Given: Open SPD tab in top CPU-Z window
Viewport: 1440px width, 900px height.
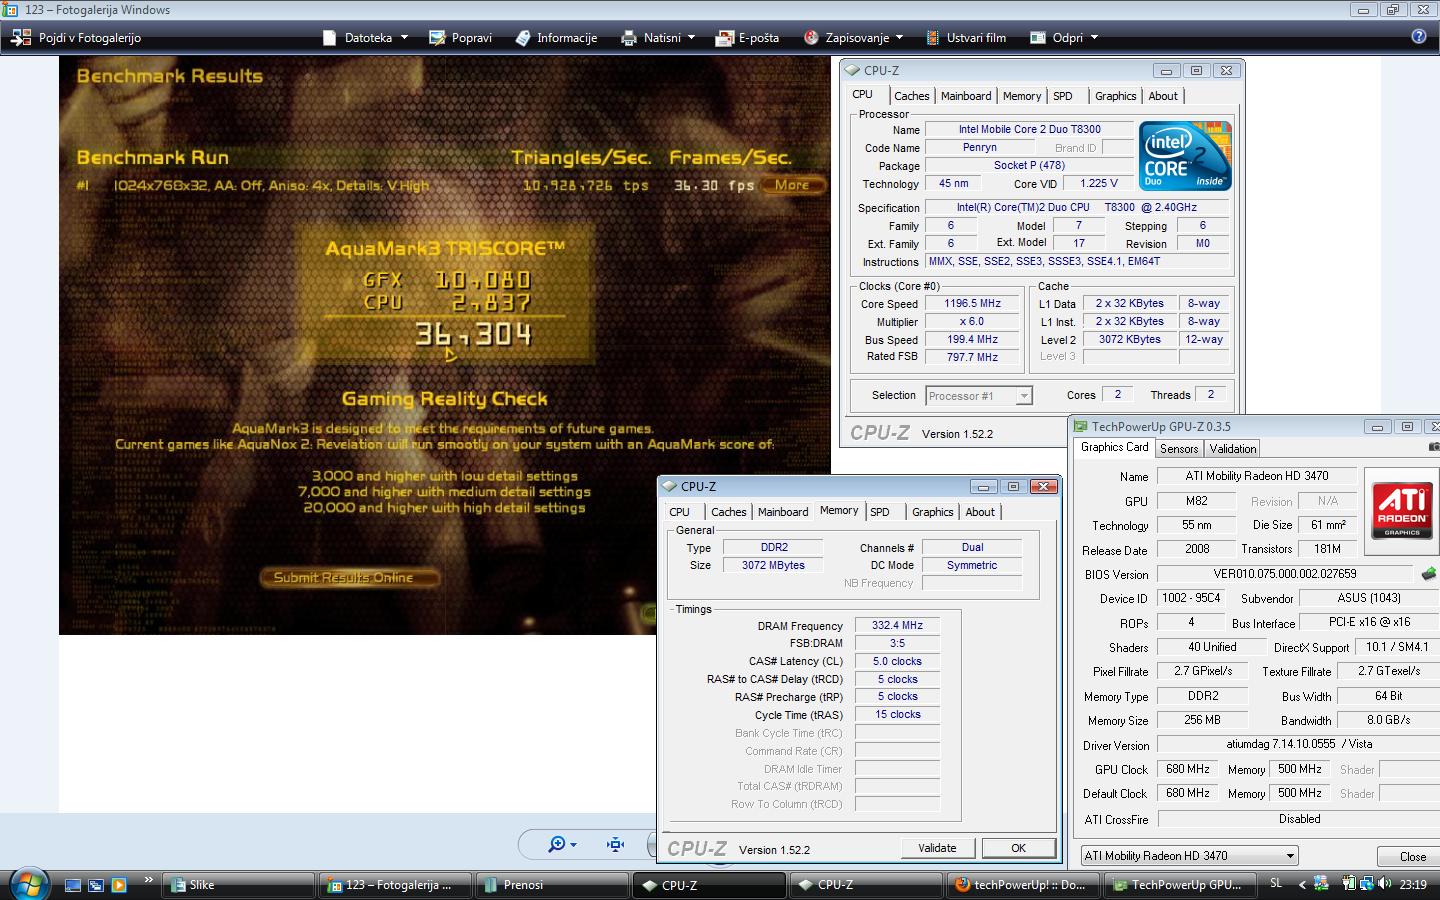Looking at the screenshot, I should click(1063, 96).
